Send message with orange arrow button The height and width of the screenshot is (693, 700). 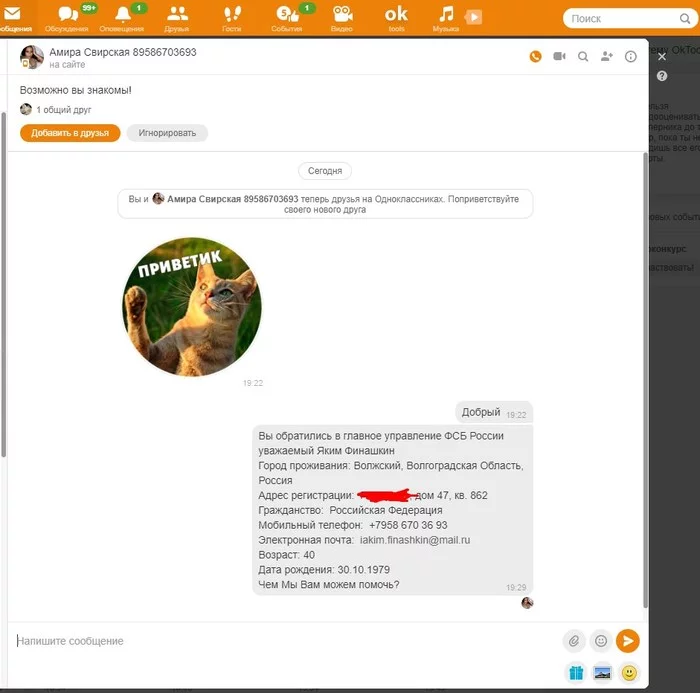click(x=628, y=641)
